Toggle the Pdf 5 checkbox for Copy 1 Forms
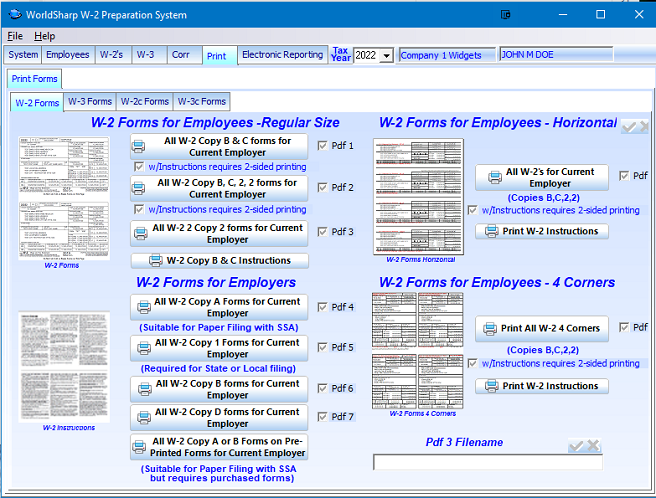Viewport: 656px width, 498px height. tap(322, 348)
